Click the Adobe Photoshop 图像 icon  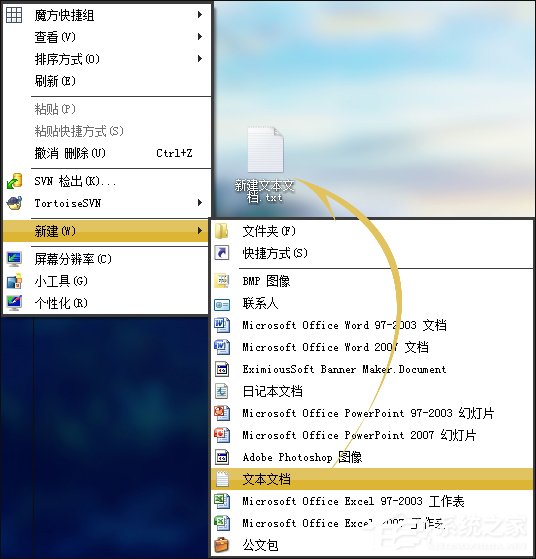222,457
